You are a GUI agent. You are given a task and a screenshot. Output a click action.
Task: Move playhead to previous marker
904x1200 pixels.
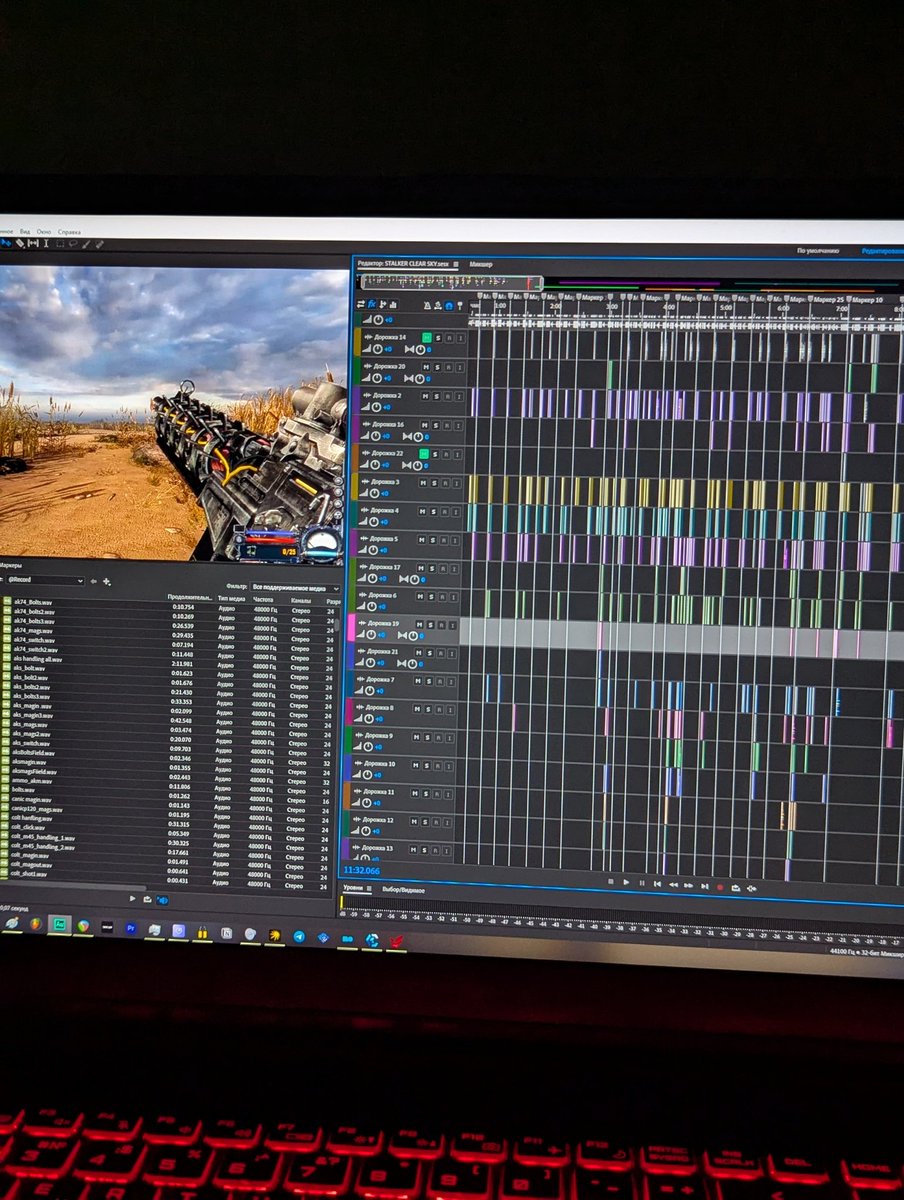click(x=657, y=884)
